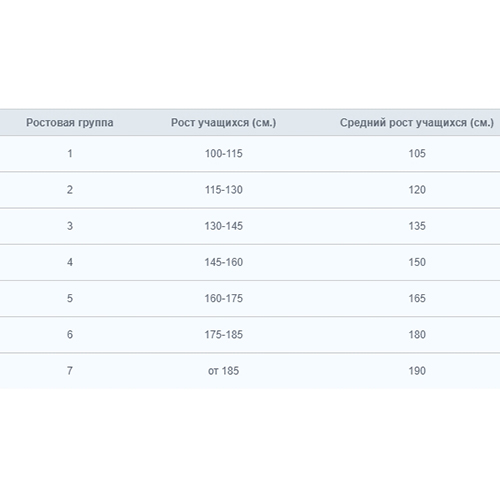The height and width of the screenshot is (500, 500).
Task: Select the '160-175' height range cell
Action: tap(224, 298)
